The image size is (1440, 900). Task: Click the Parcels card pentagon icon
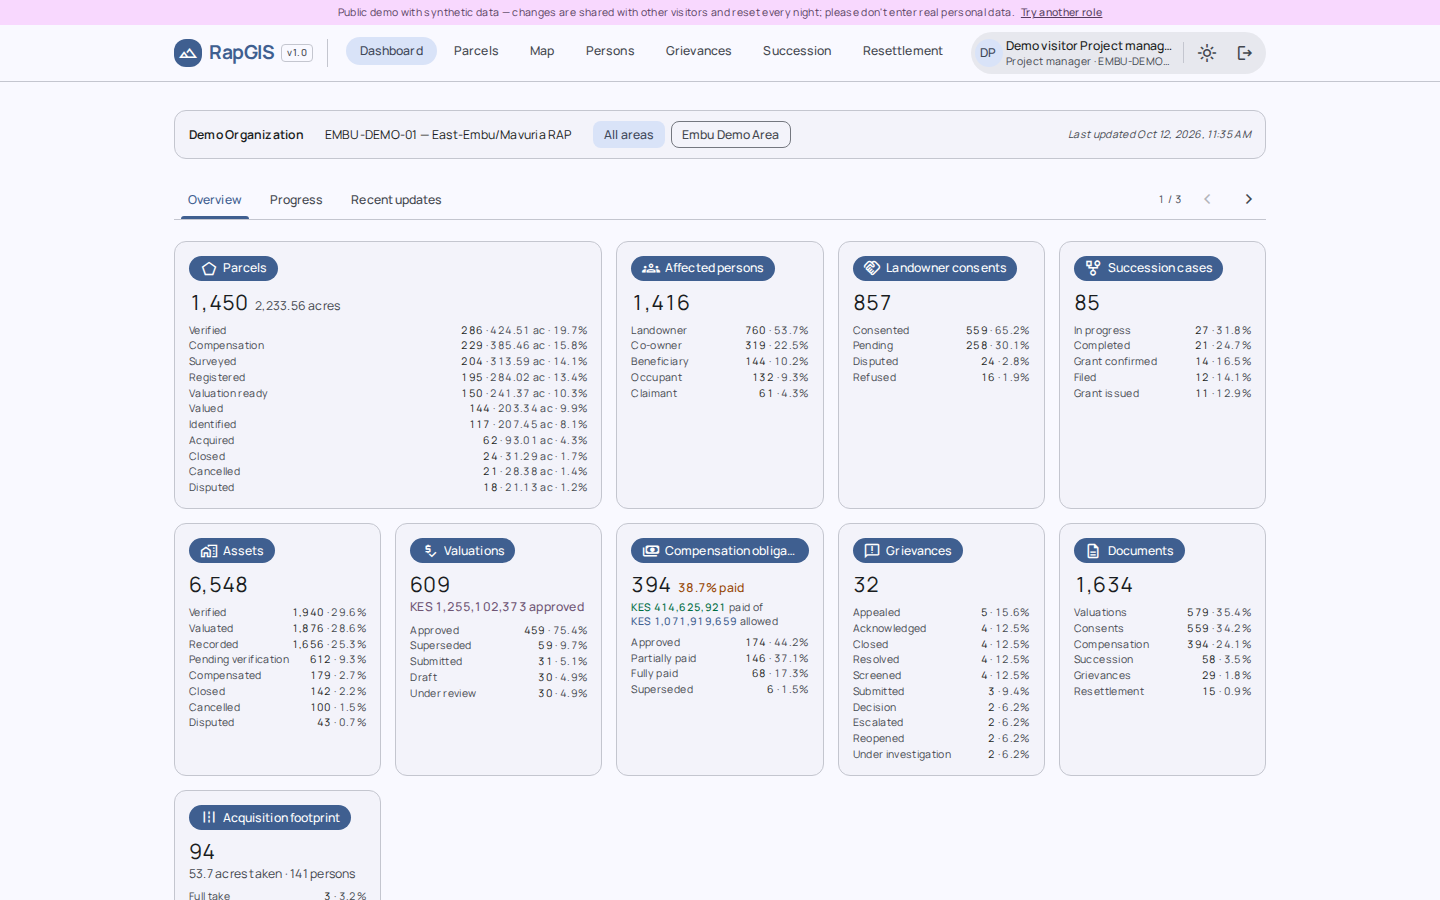tap(209, 268)
